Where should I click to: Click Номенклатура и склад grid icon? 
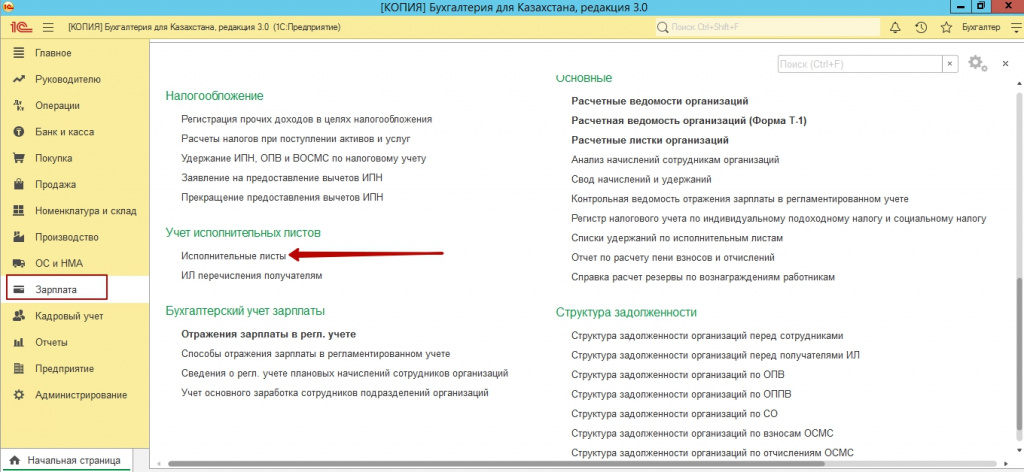(x=19, y=211)
